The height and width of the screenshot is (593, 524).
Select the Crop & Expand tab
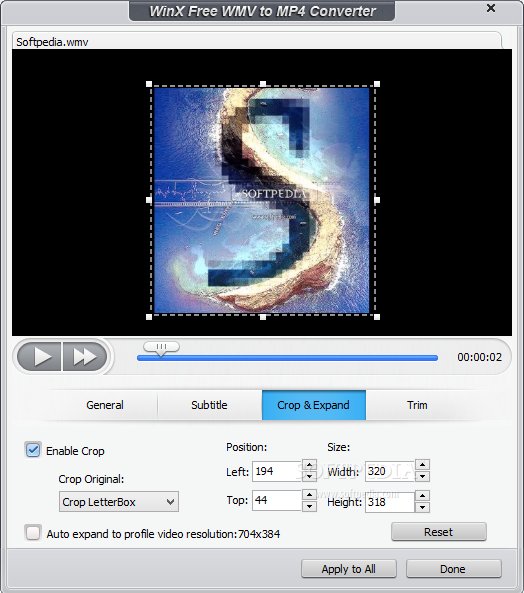(314, 405)
